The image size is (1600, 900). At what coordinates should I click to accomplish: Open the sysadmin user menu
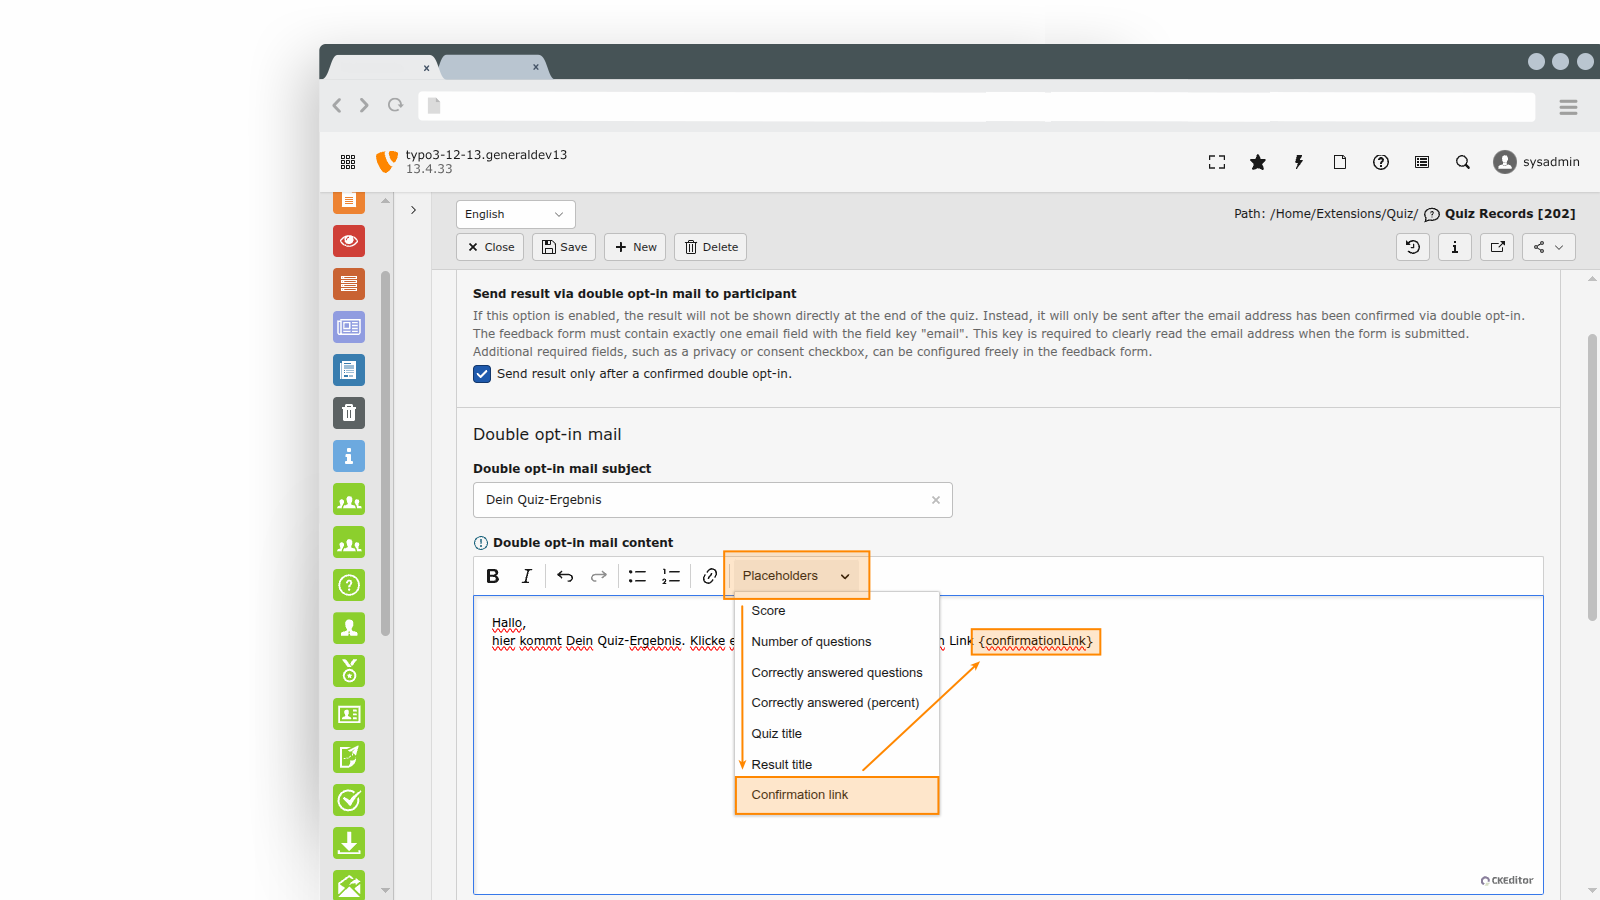[x=1536, y=162]
